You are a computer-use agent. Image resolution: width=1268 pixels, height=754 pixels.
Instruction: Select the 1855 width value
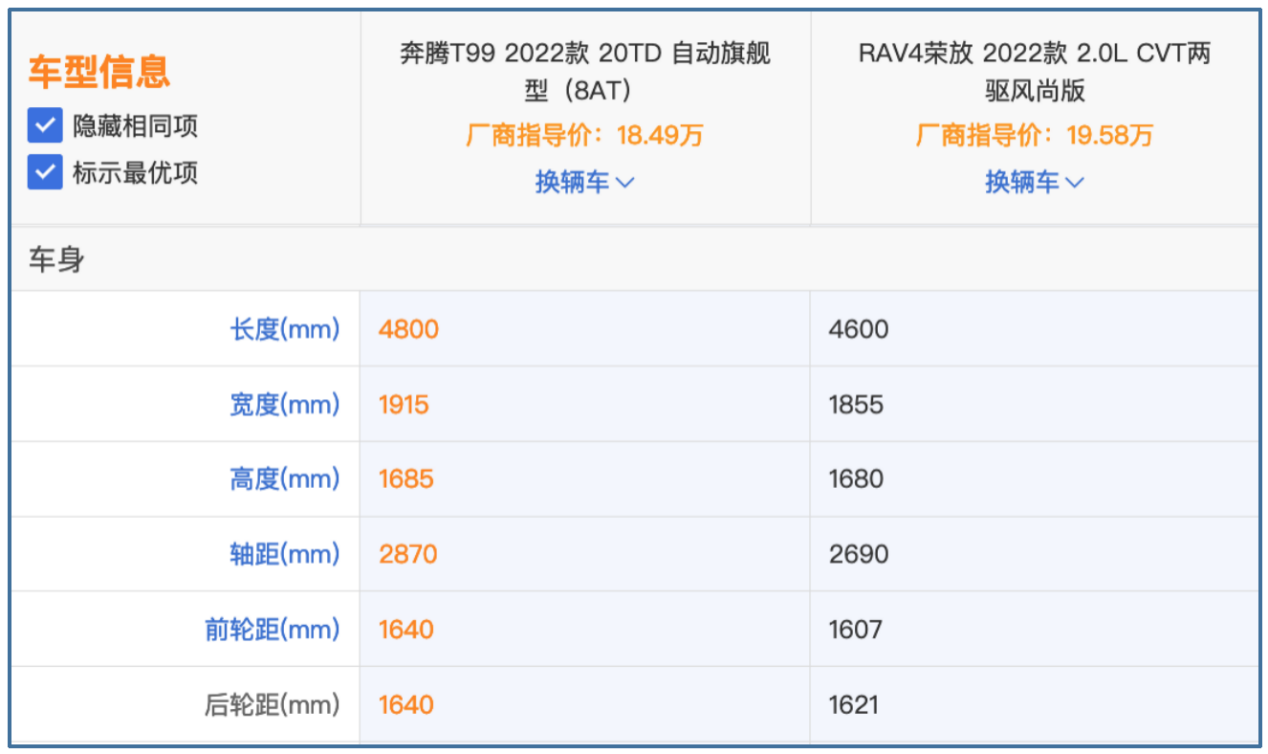856,404
